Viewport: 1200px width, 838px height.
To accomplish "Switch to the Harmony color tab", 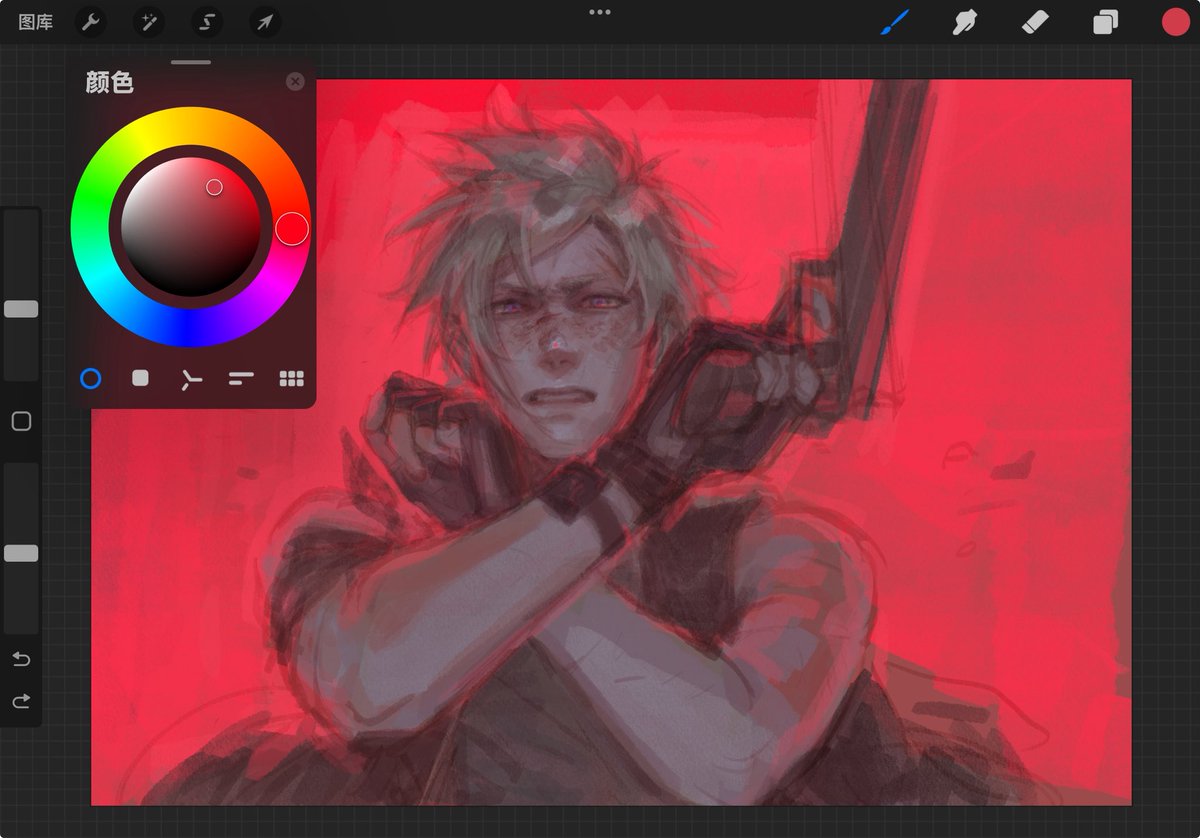I will (191, 379).
